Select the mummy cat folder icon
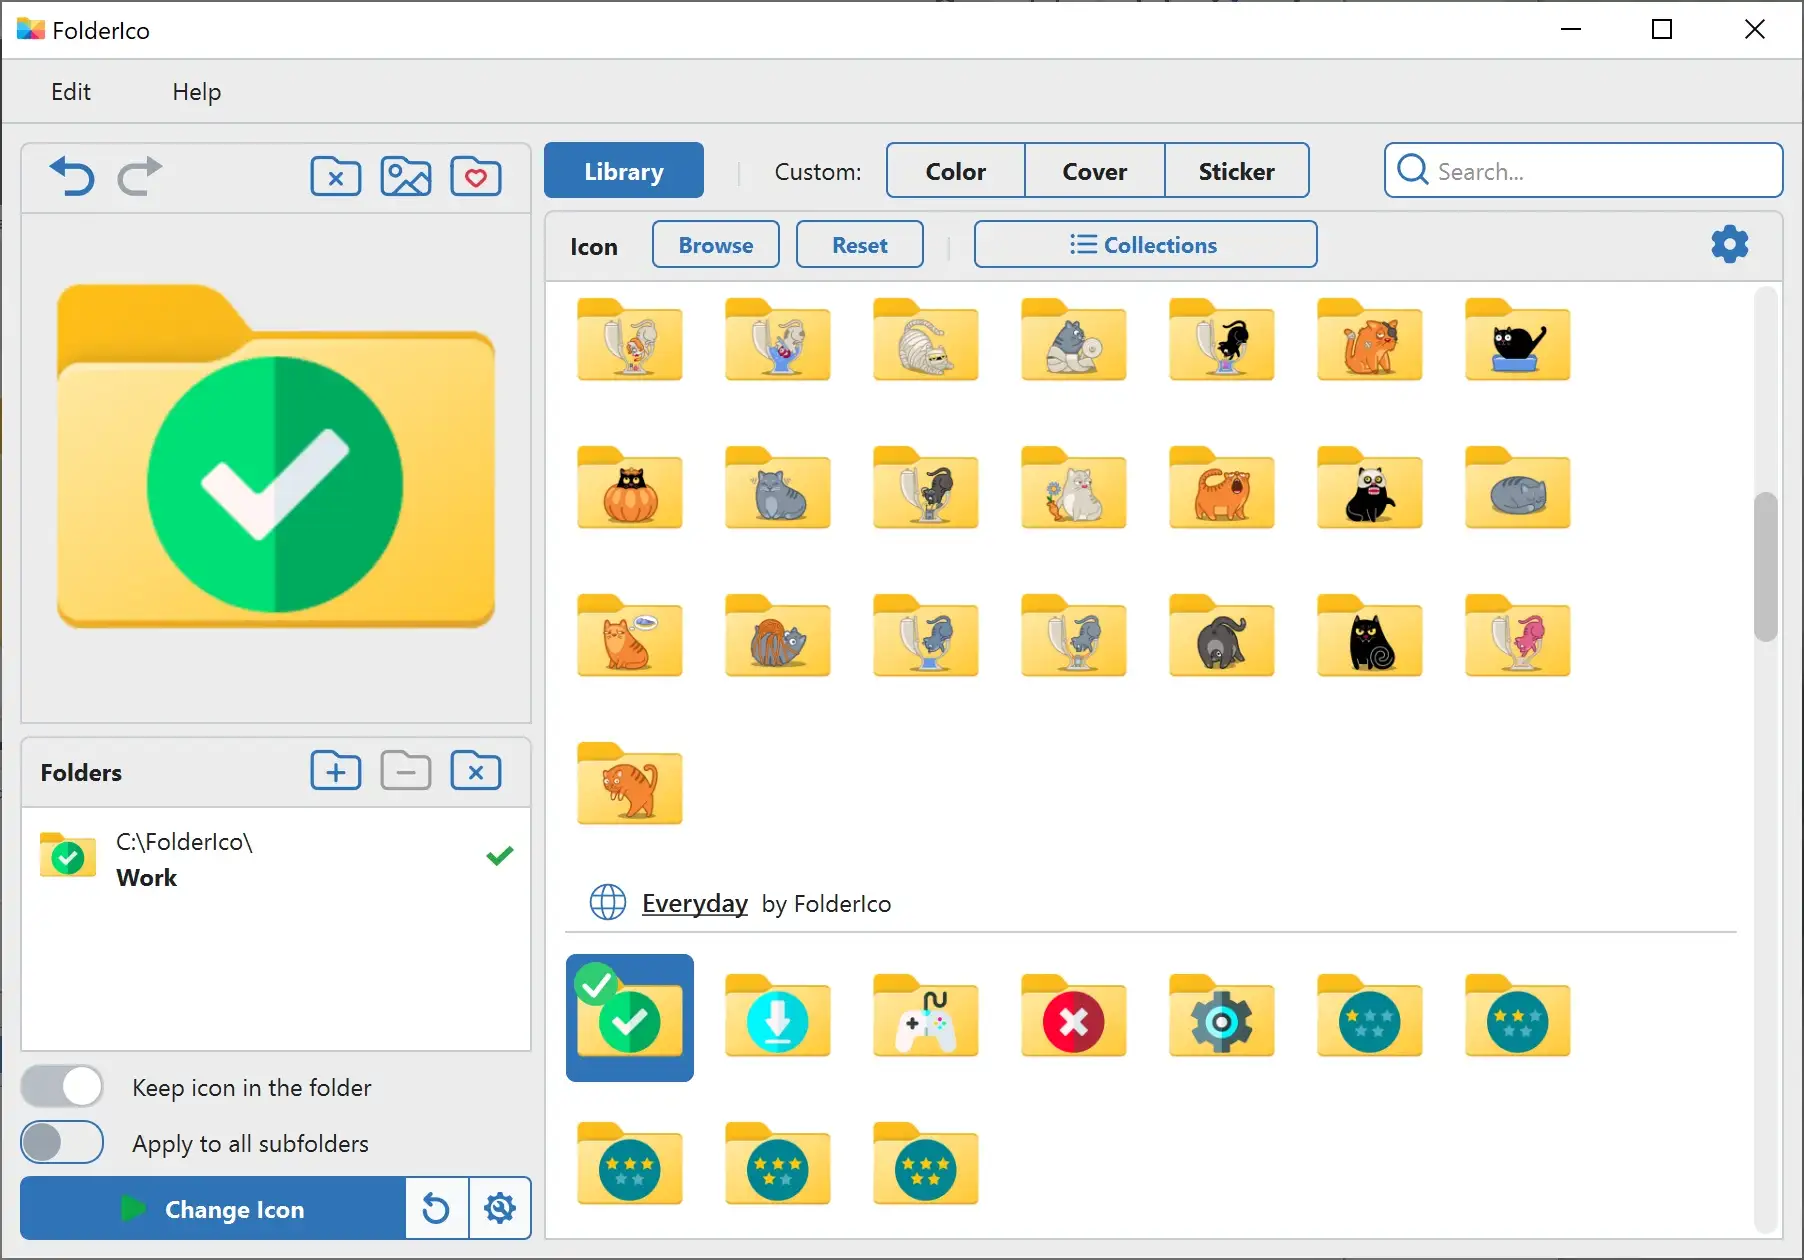 click(x=926, y=340)
